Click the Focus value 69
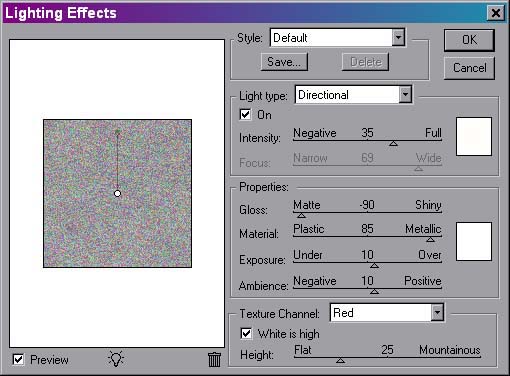 point(367,158)
